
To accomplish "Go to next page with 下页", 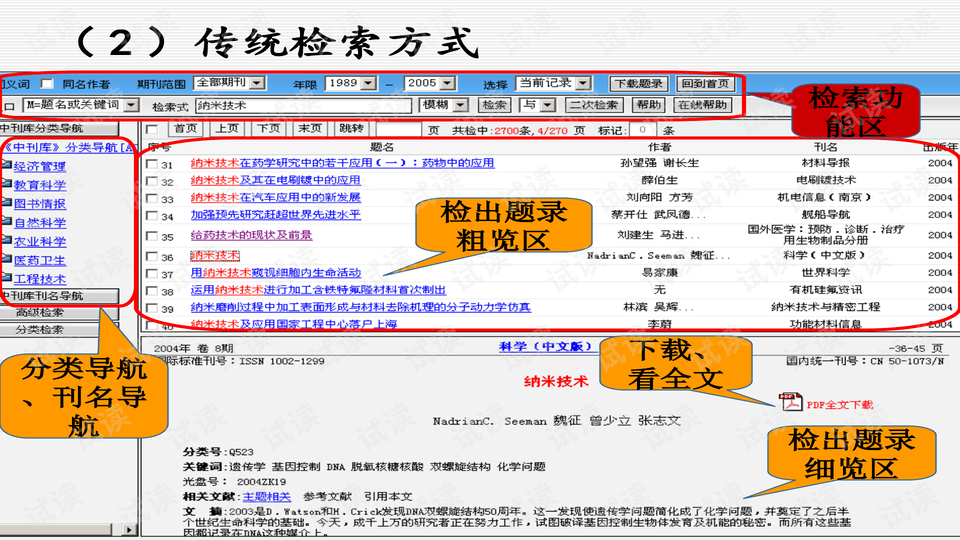I will coord(267,129).
